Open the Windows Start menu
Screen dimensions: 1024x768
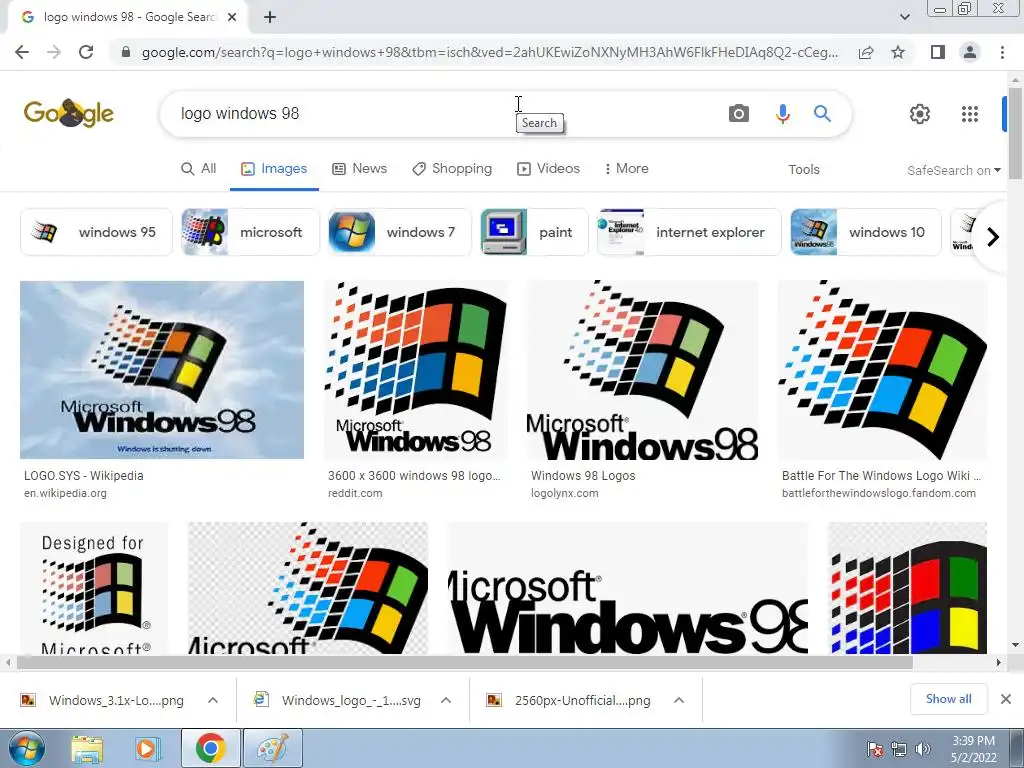point(27,748)
